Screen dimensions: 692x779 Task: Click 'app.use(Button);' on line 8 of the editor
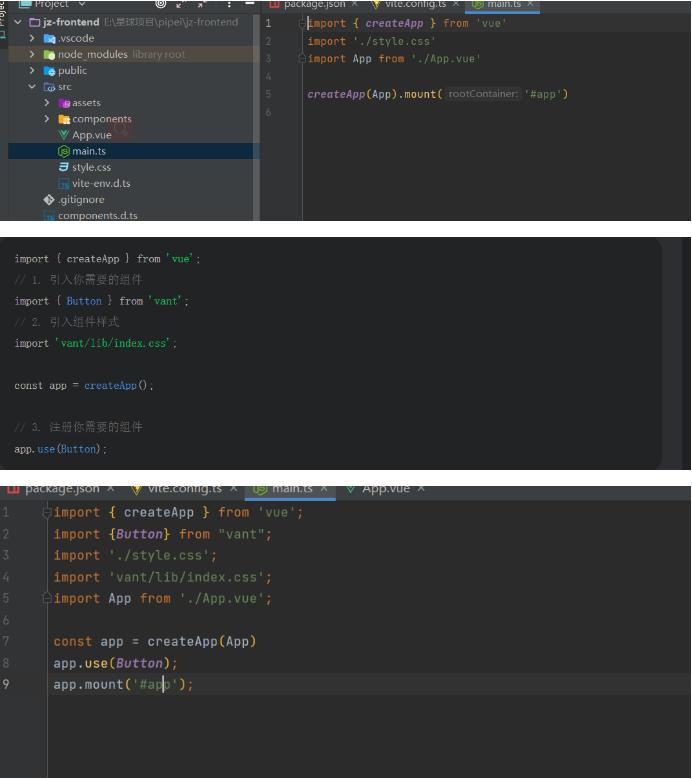pos(115,663)
